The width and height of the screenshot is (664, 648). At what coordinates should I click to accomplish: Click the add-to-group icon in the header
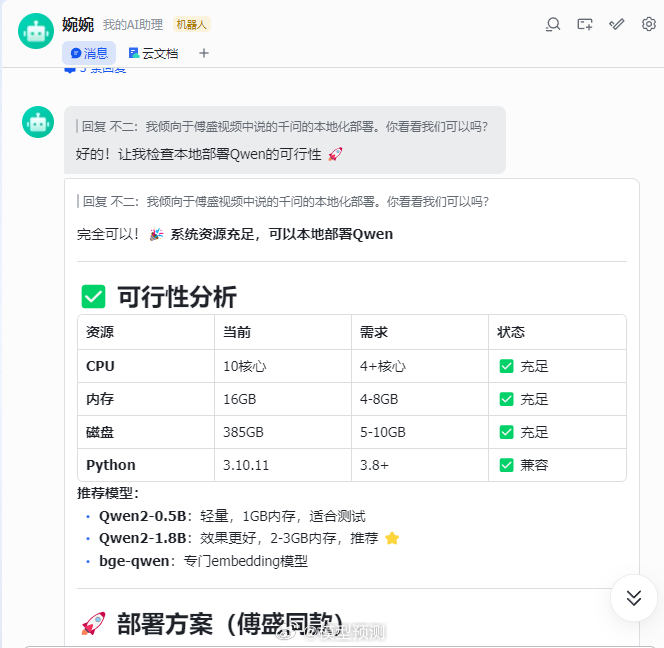pos(585,24)
